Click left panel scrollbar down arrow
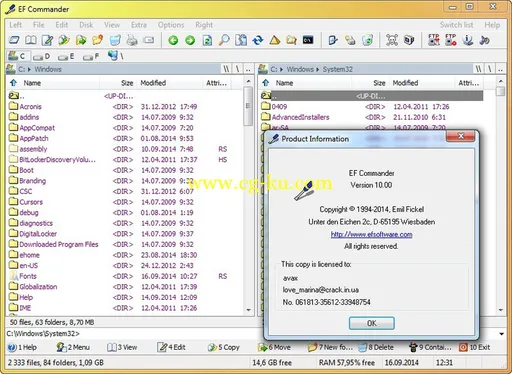This screenshot has height=374, width=512. [248, 310]
